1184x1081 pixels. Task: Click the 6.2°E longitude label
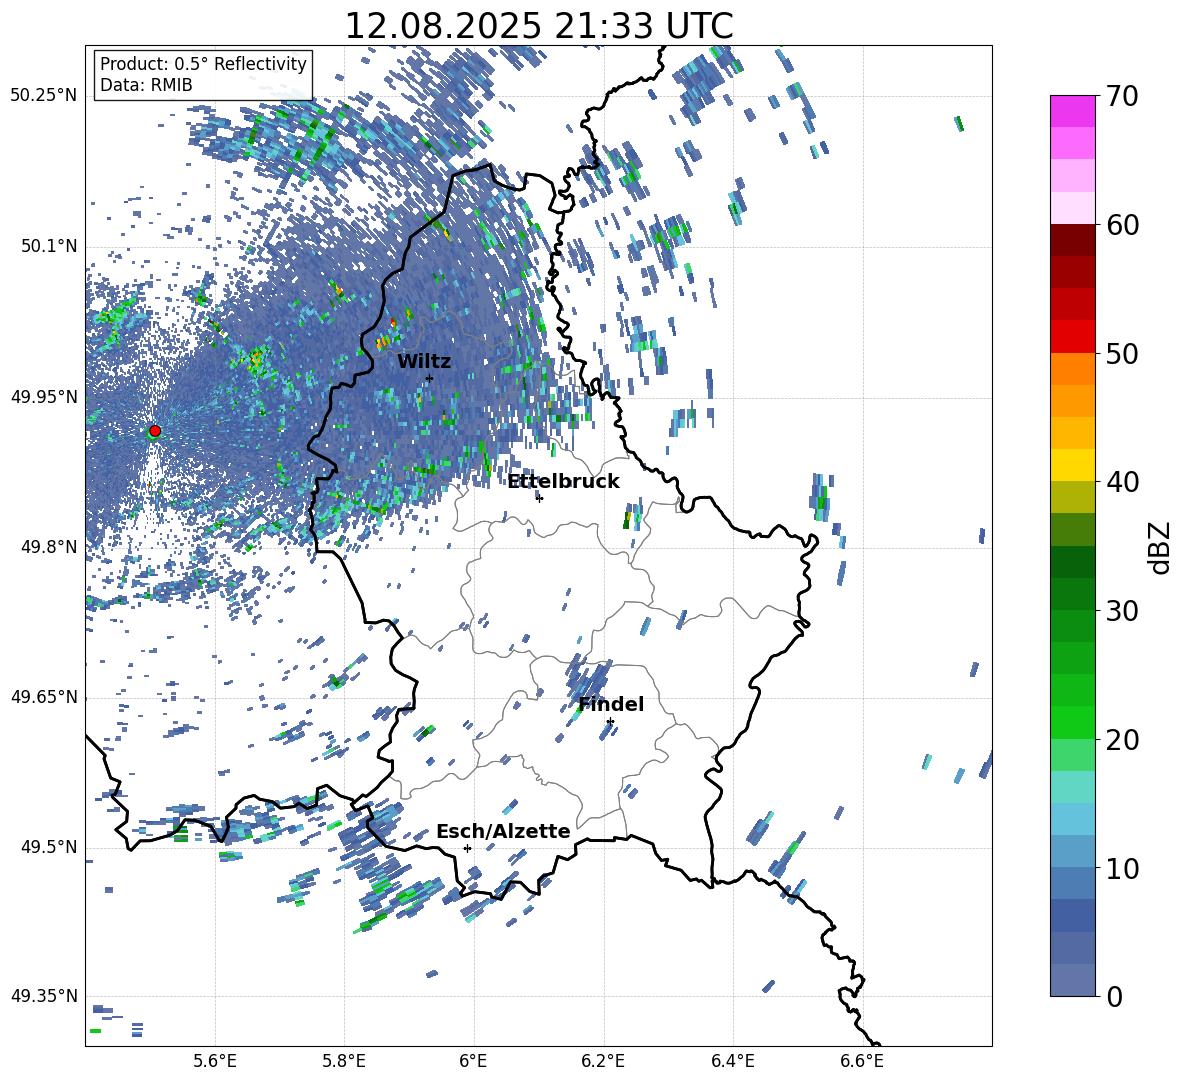(603, 1061)
